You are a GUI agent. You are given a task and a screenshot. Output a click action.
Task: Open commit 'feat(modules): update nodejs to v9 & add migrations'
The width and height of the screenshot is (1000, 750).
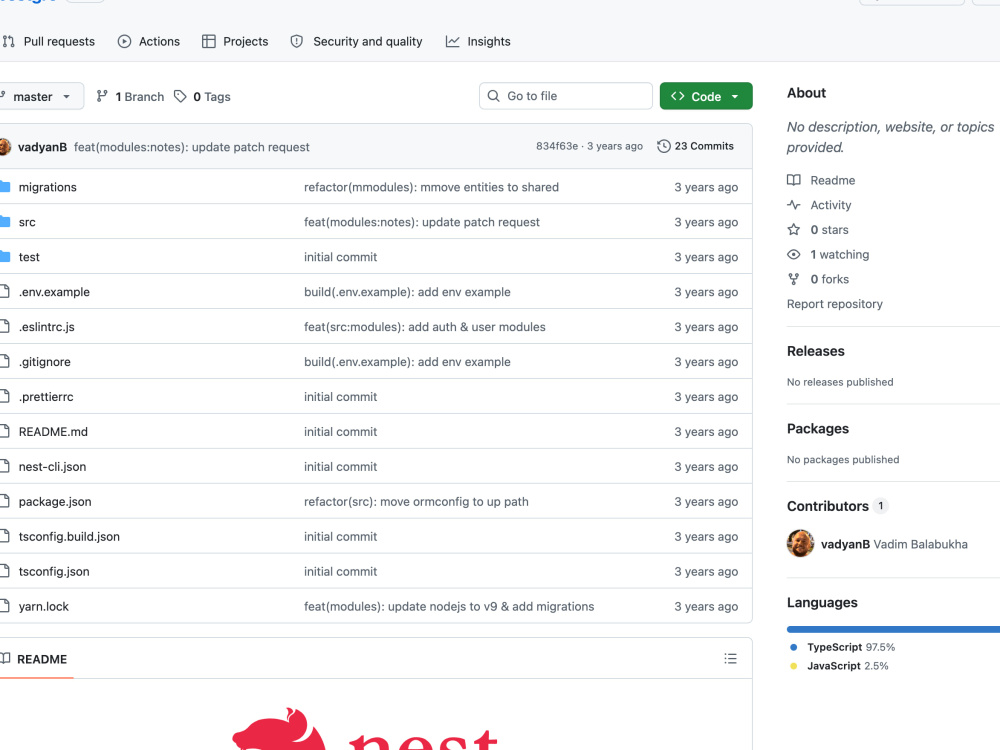pos(449,607)
